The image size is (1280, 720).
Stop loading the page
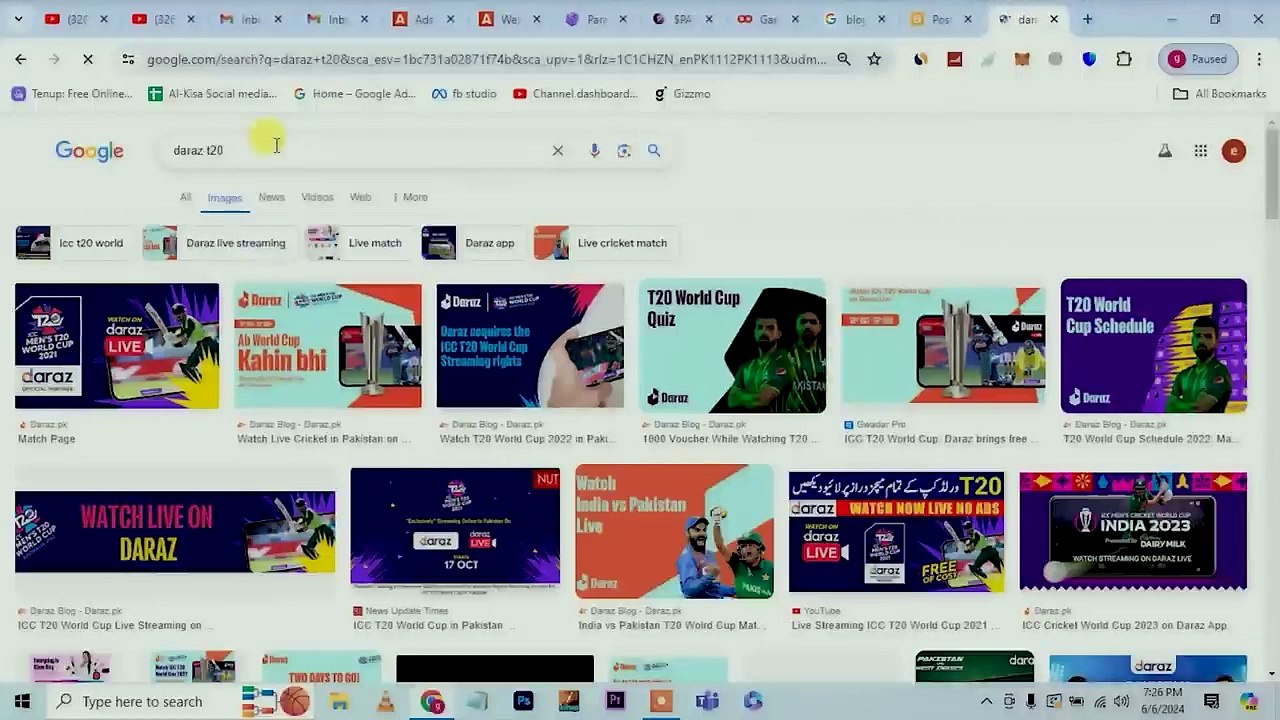pyautogui.click(x=88, y=60)
